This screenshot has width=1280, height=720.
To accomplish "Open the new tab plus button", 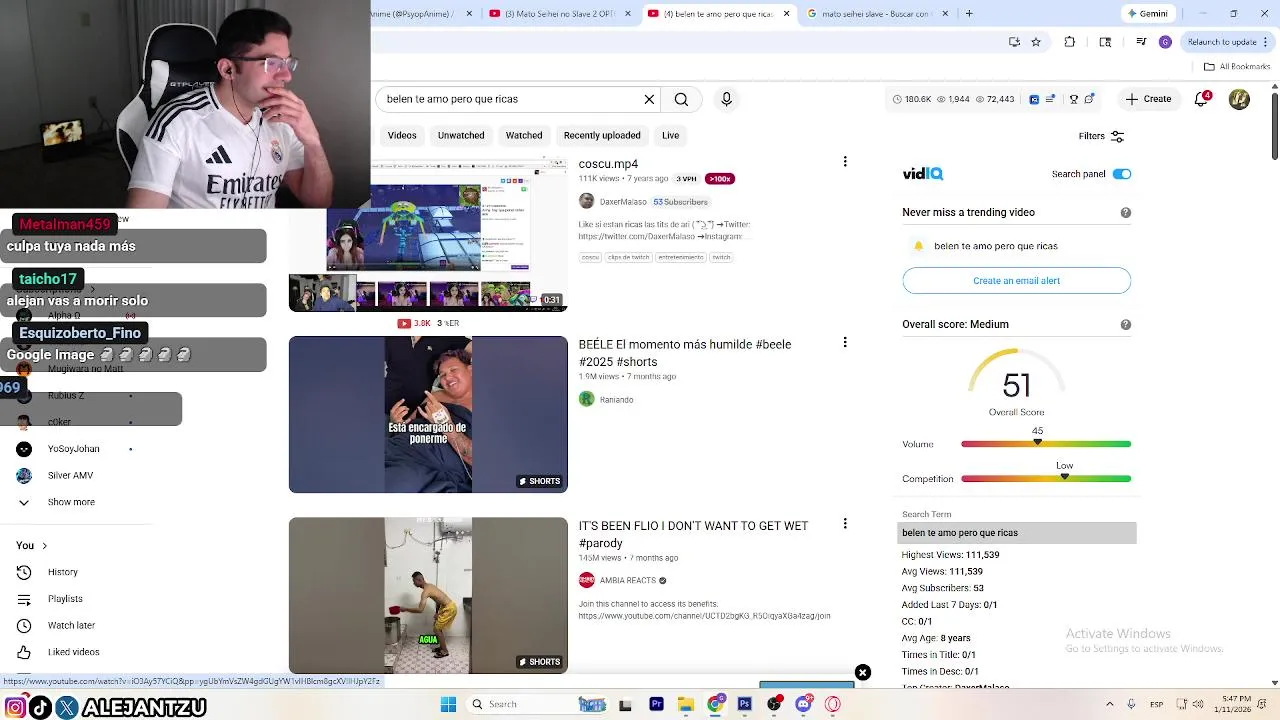I will [969, 13].
